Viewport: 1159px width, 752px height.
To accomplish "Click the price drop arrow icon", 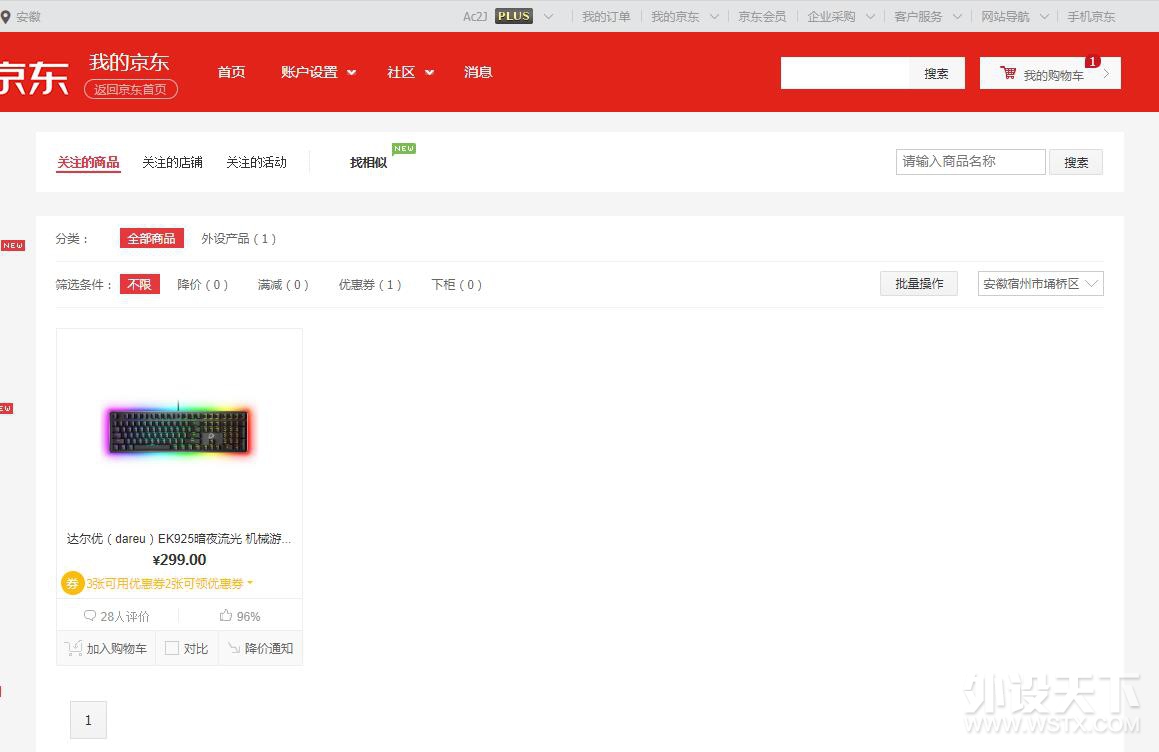I will [234, 648].
